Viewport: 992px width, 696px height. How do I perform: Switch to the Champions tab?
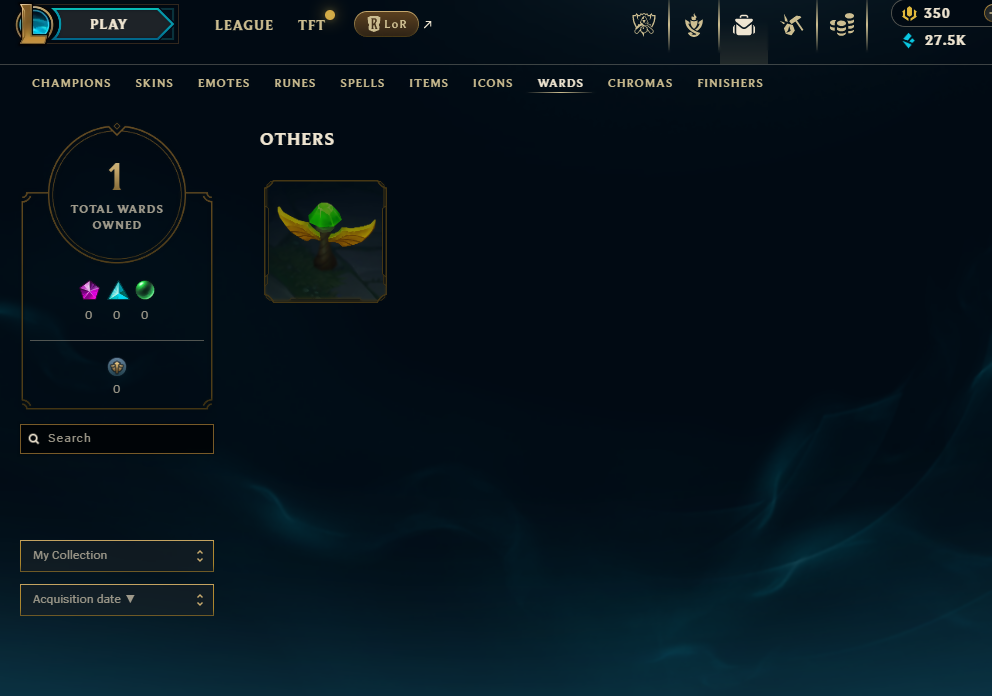[71, 83]
